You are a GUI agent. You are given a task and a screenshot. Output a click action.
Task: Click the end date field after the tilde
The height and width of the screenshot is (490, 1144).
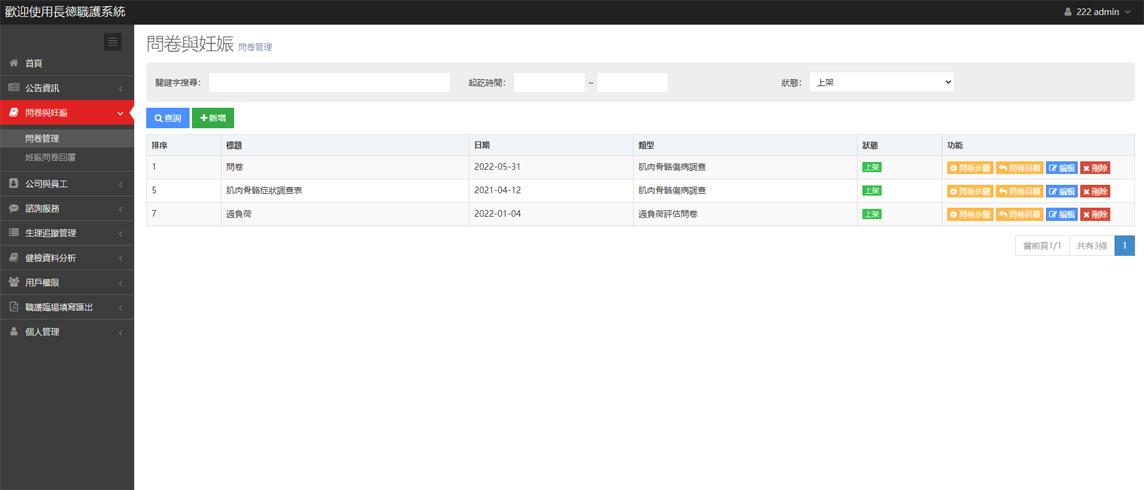[633, 82]
